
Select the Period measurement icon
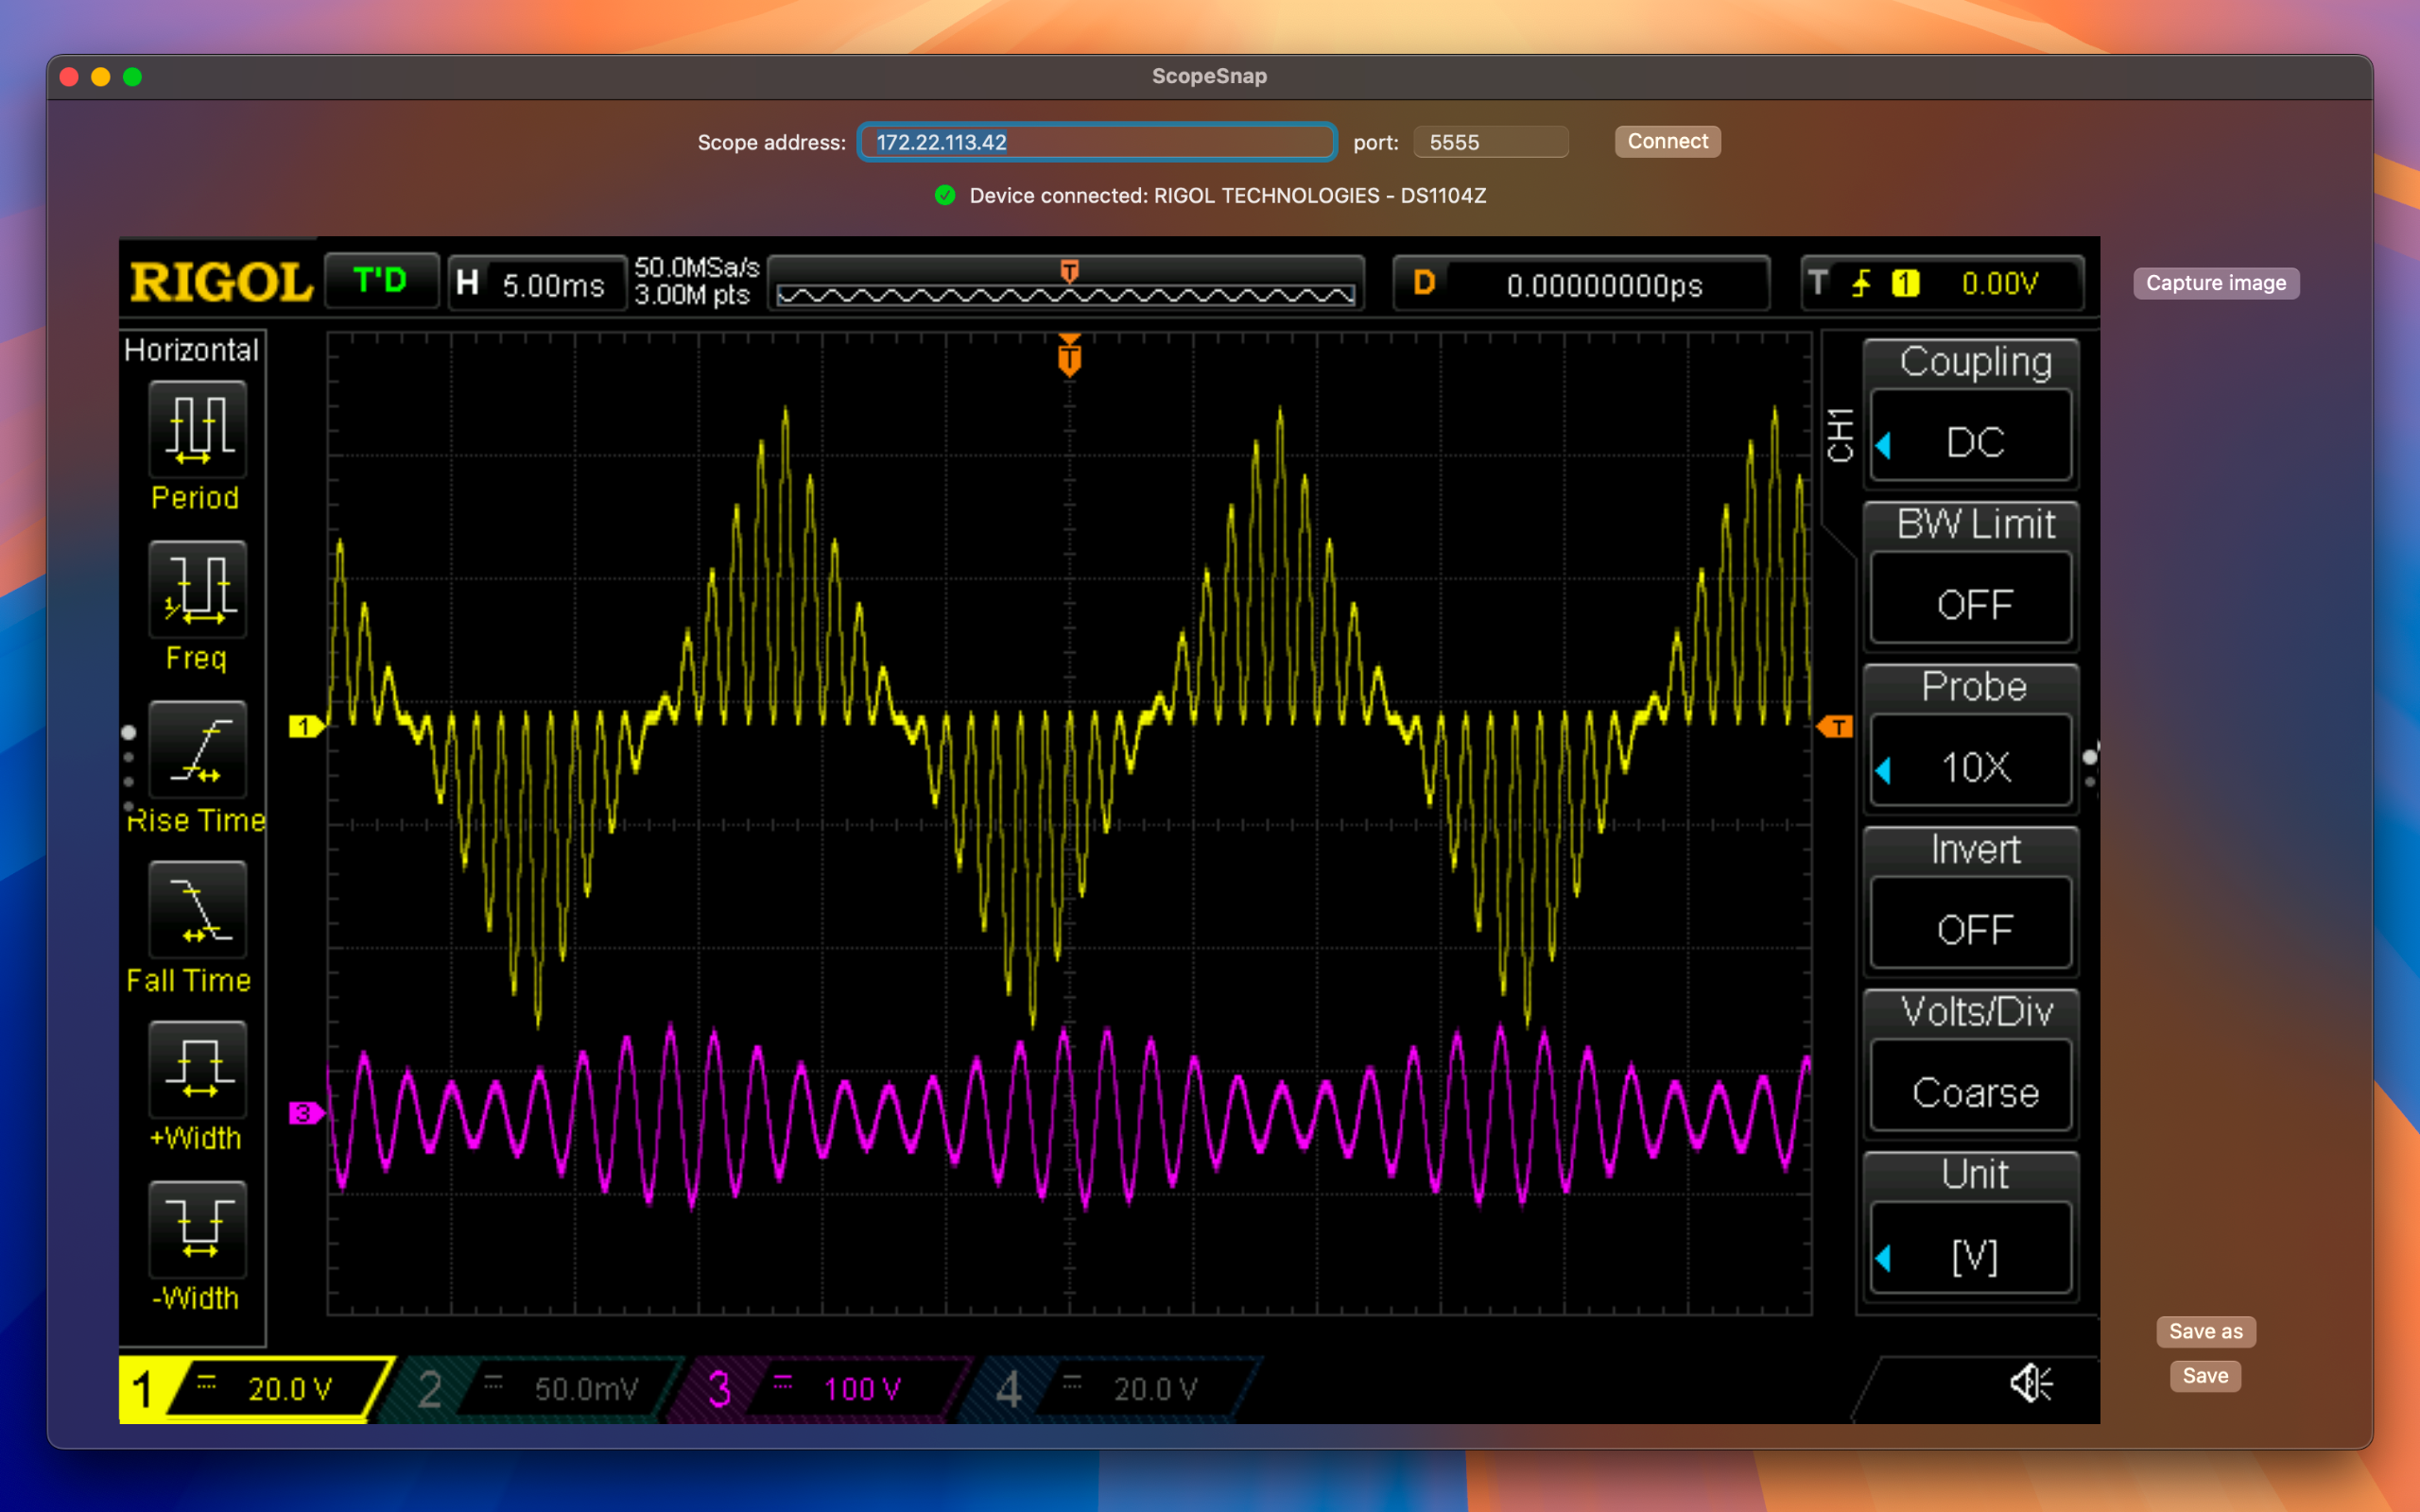[x=198, y=429]
